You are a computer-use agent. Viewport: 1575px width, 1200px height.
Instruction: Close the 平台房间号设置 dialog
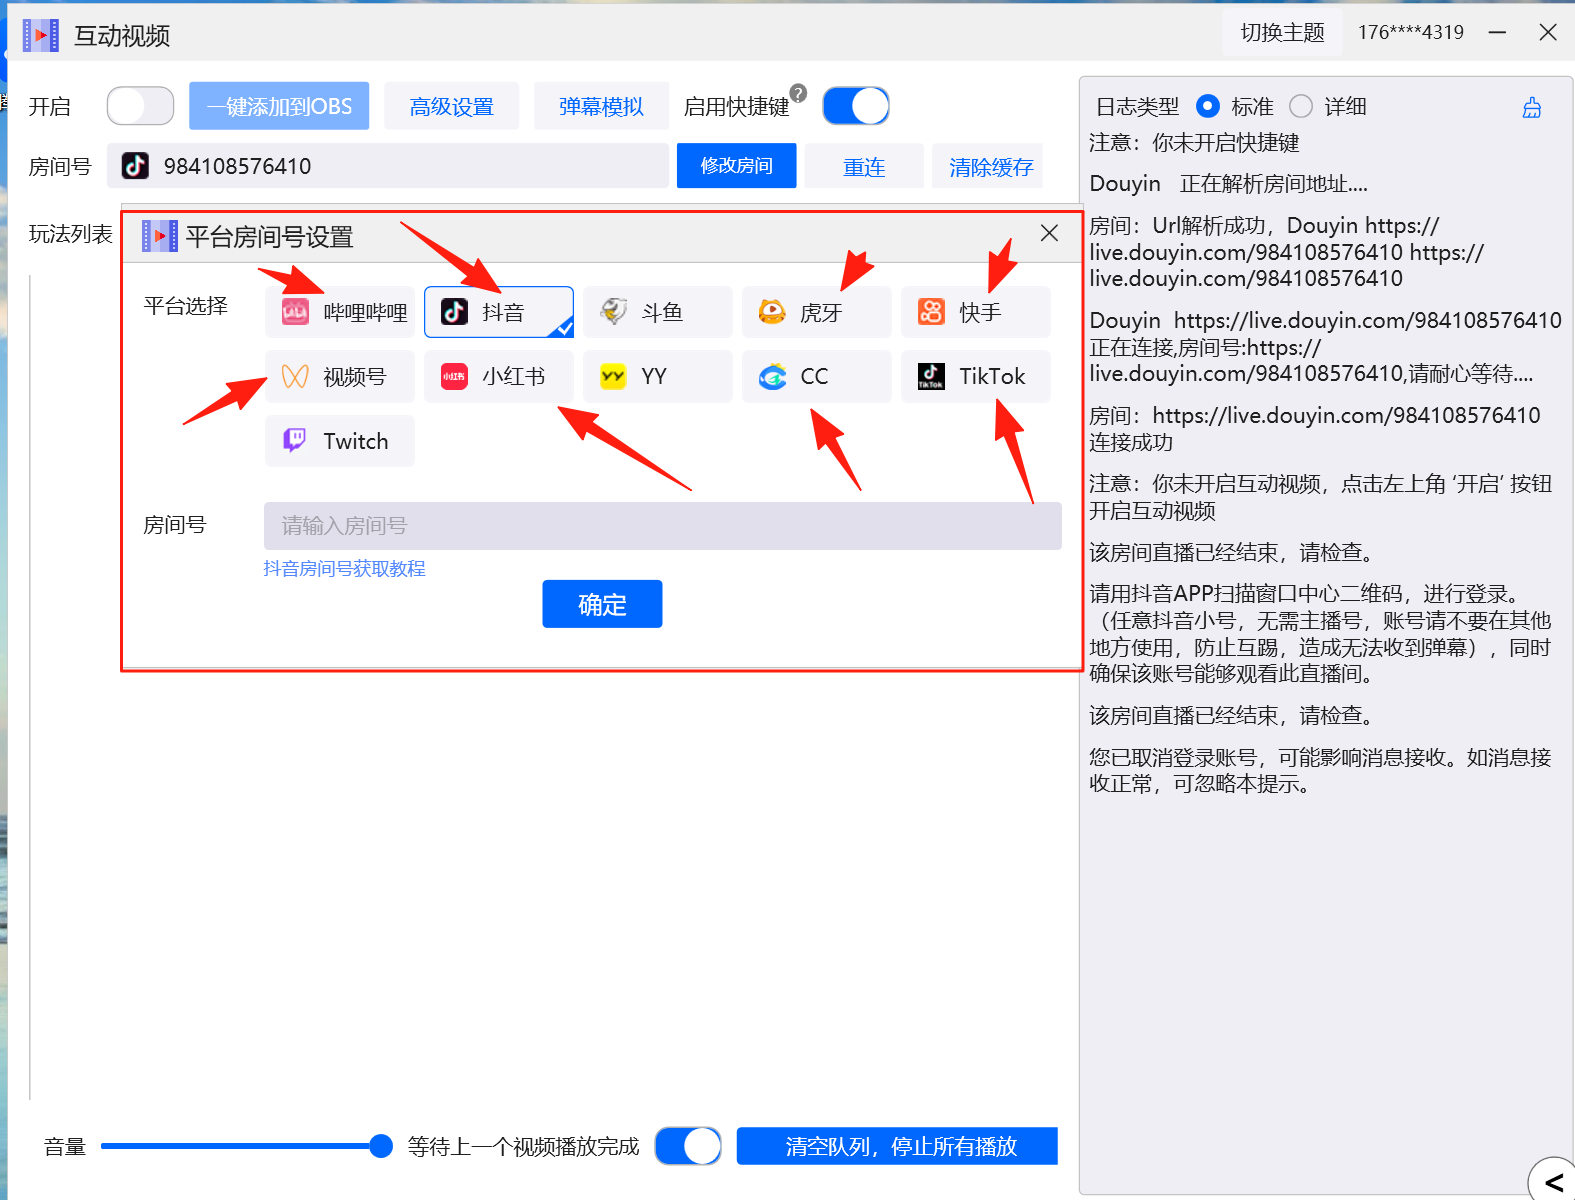[1049, 233]
